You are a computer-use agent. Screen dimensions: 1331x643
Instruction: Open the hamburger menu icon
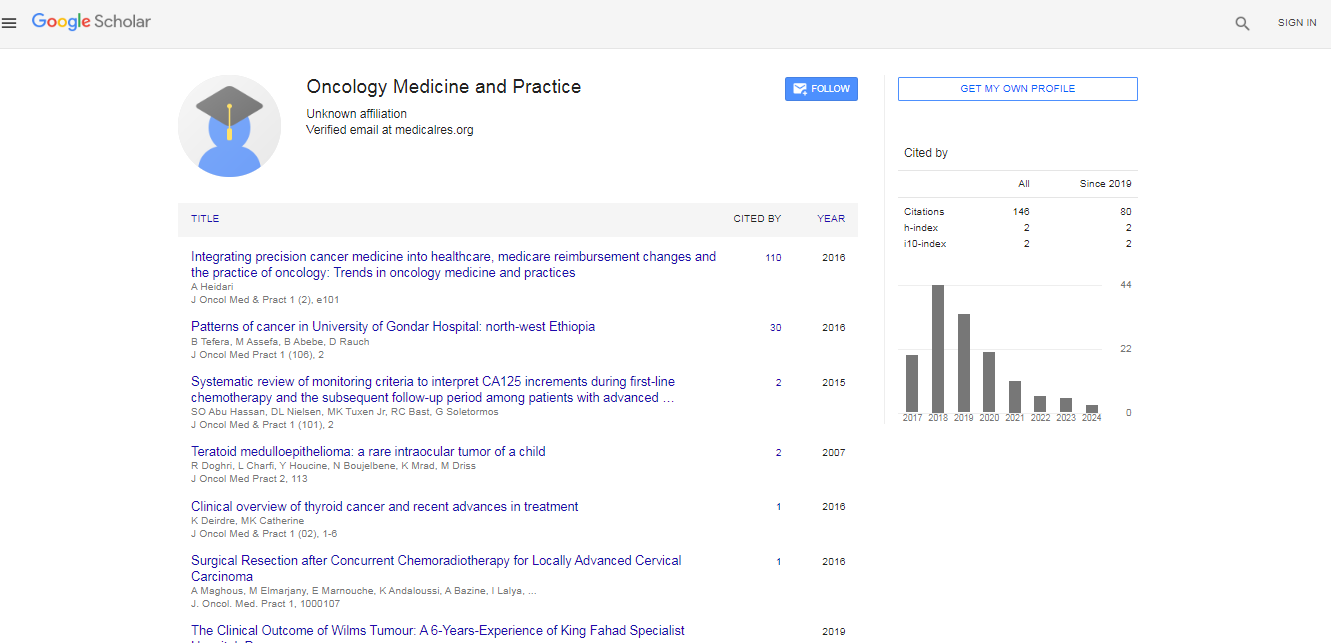(x=10, y=23)
